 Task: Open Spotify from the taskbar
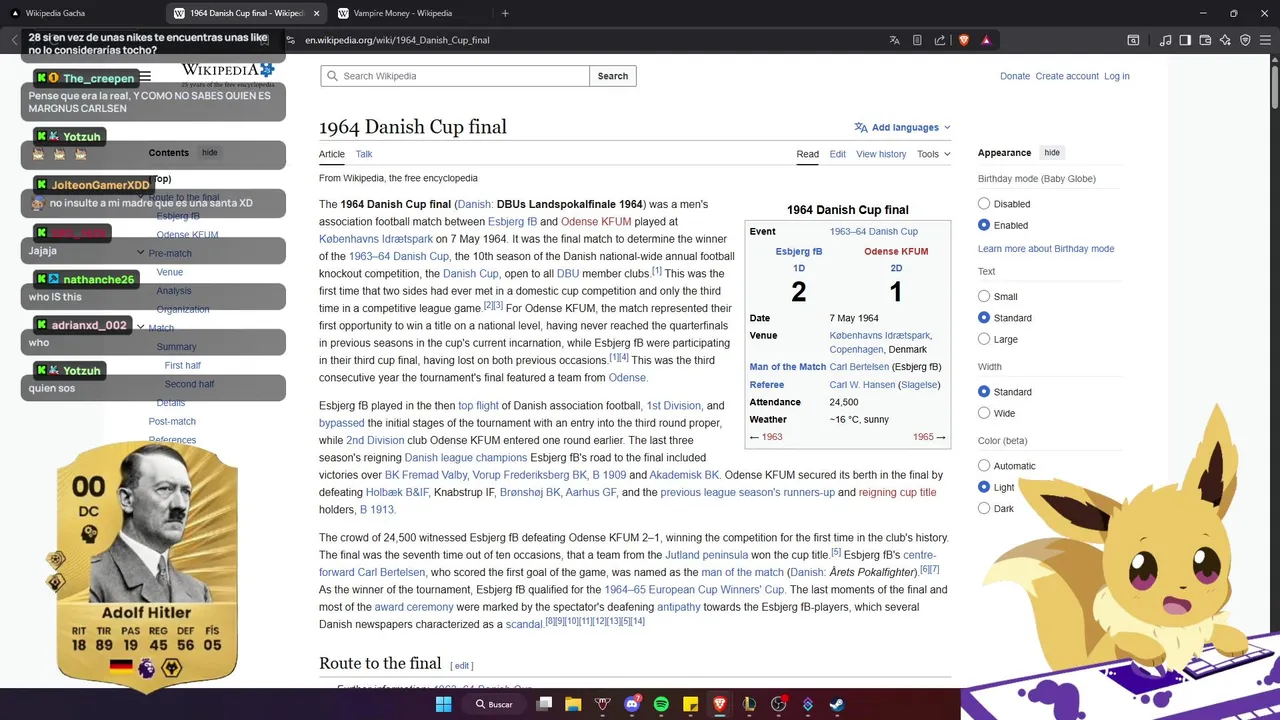point(661,704)
